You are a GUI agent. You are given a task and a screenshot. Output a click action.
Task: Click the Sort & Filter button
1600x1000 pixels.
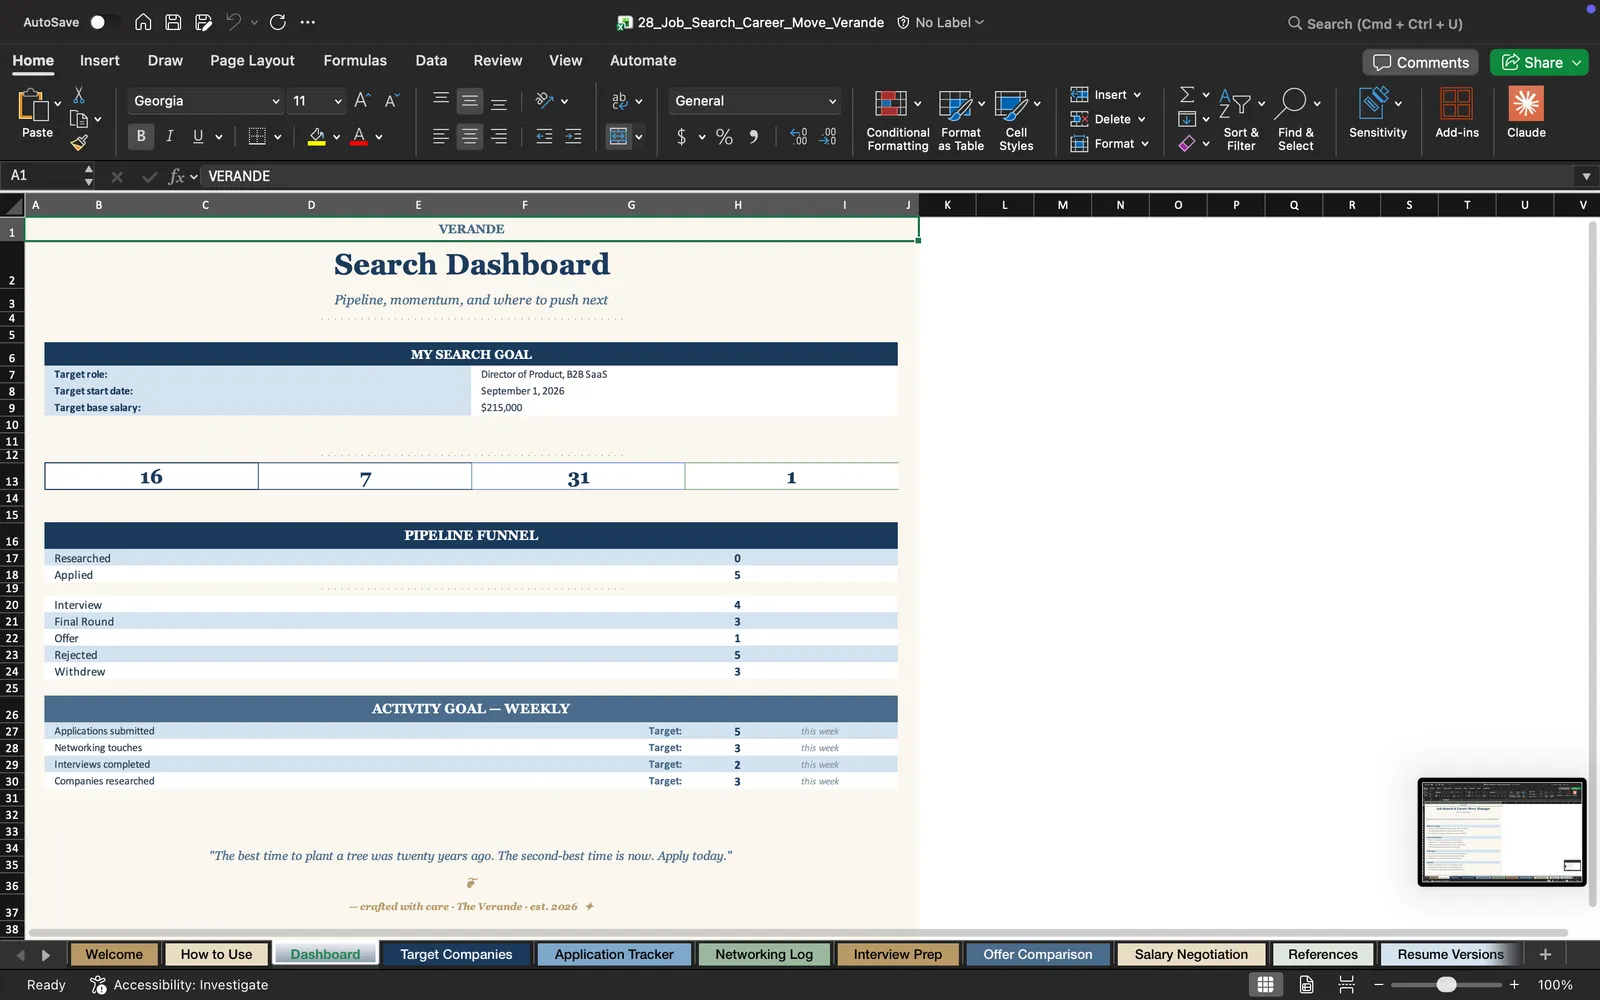pyautogui.click(x=1241, y=120)
